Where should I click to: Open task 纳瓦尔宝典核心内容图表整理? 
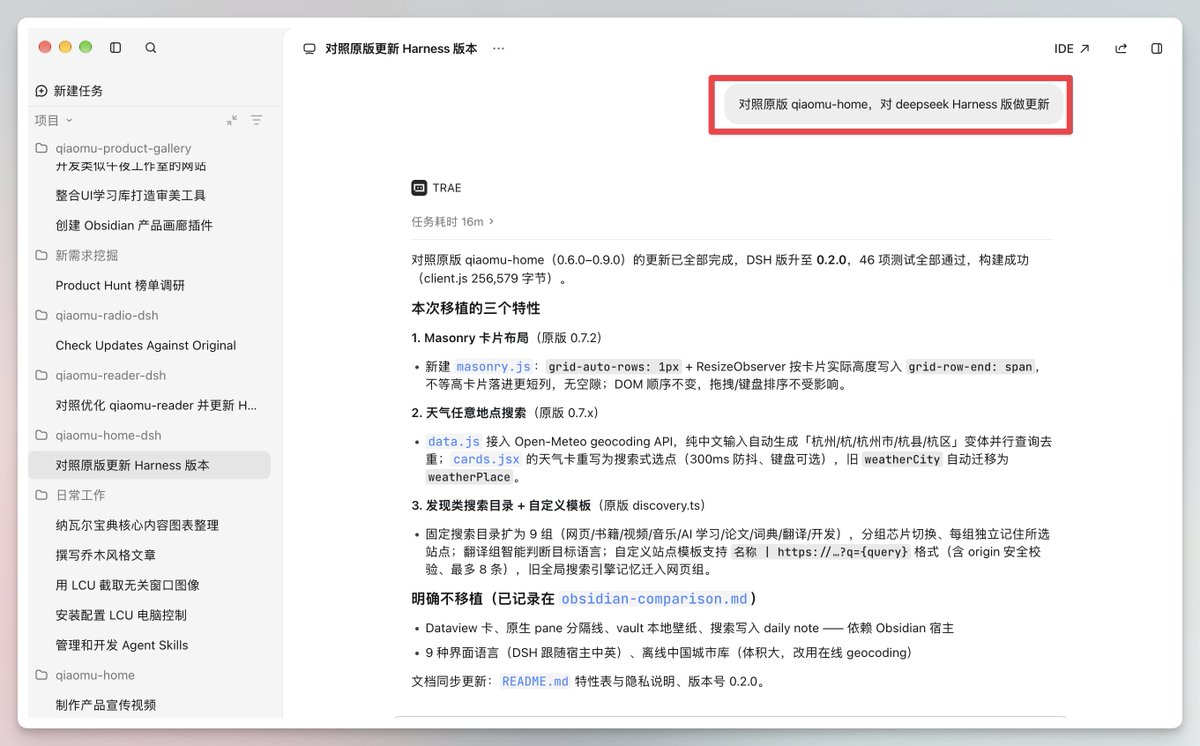click(137, 525)
